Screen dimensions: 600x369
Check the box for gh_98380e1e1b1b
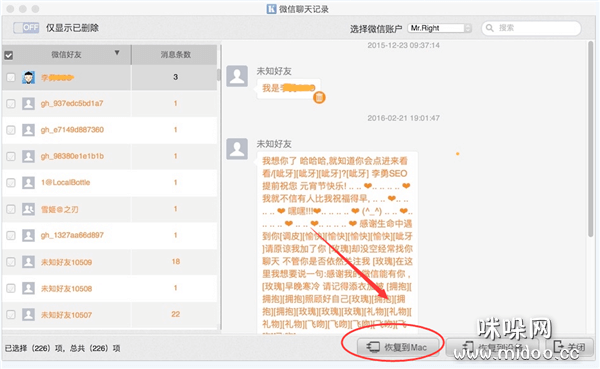point(11,157)
